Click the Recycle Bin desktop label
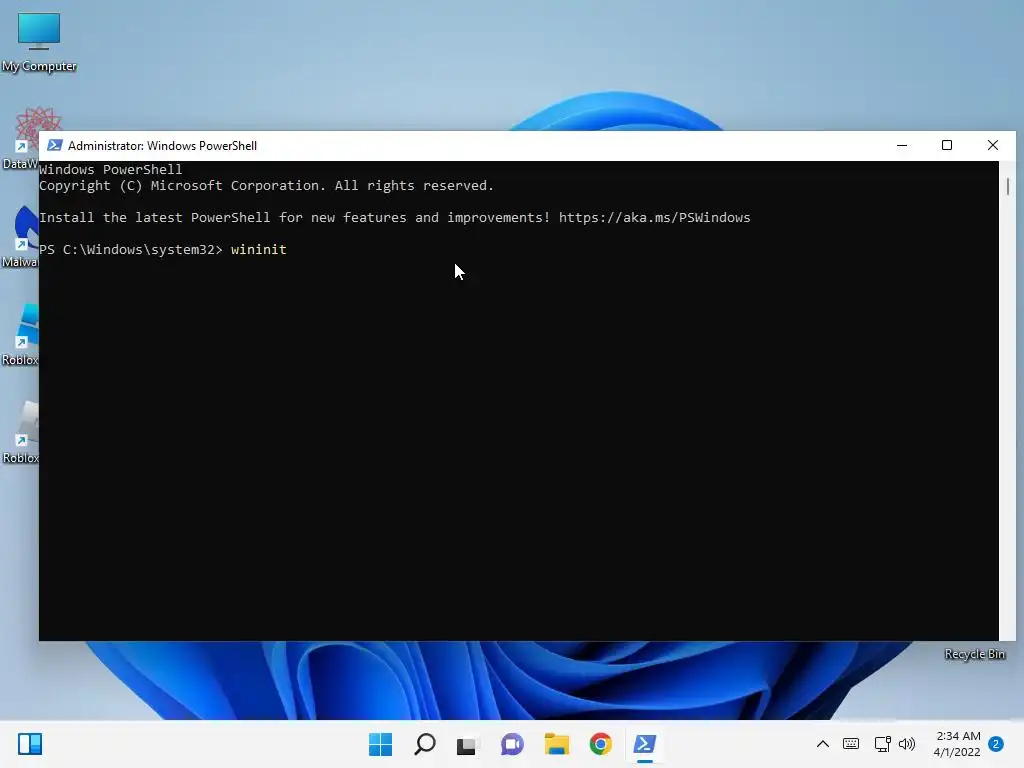The width and height of the screenshot is (1024, 768). click(974, 654)
